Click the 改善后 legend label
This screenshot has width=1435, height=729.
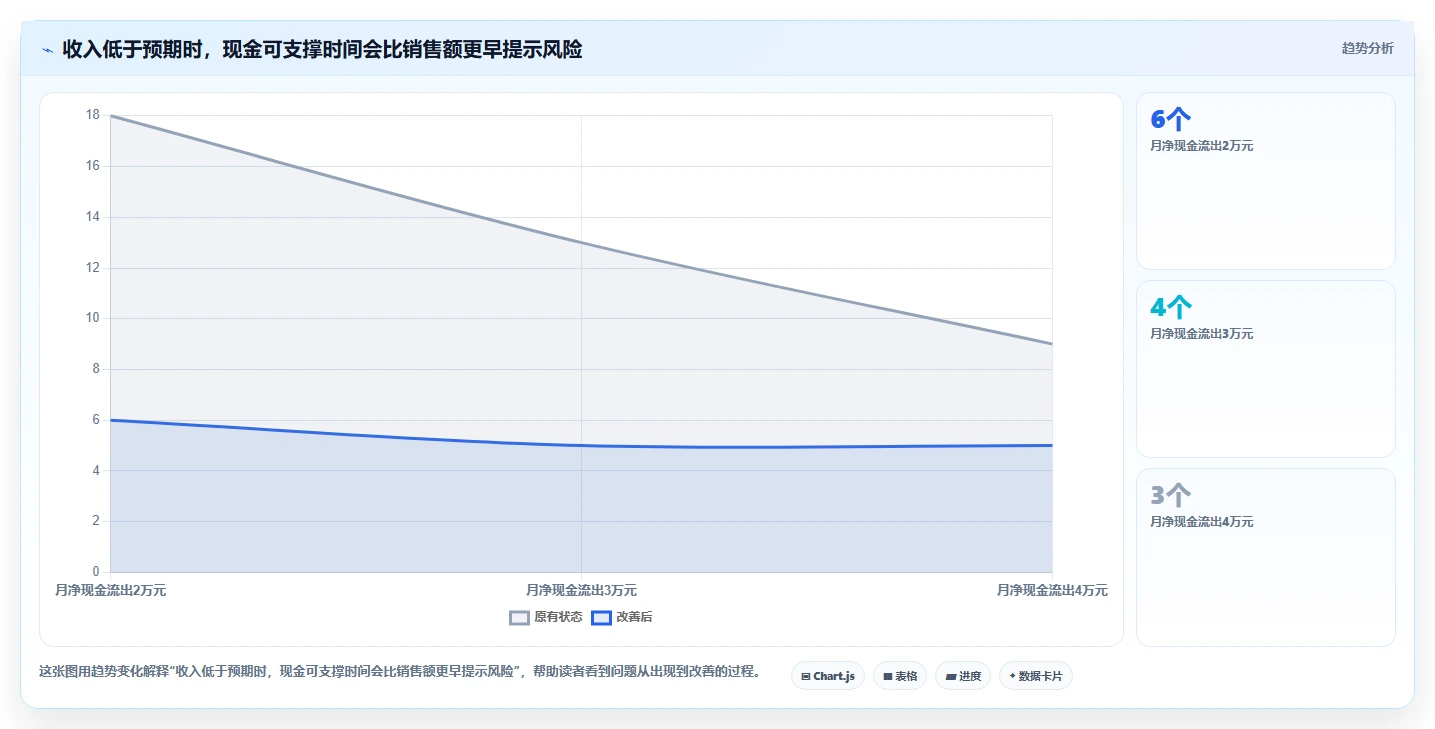click(634, 618)
